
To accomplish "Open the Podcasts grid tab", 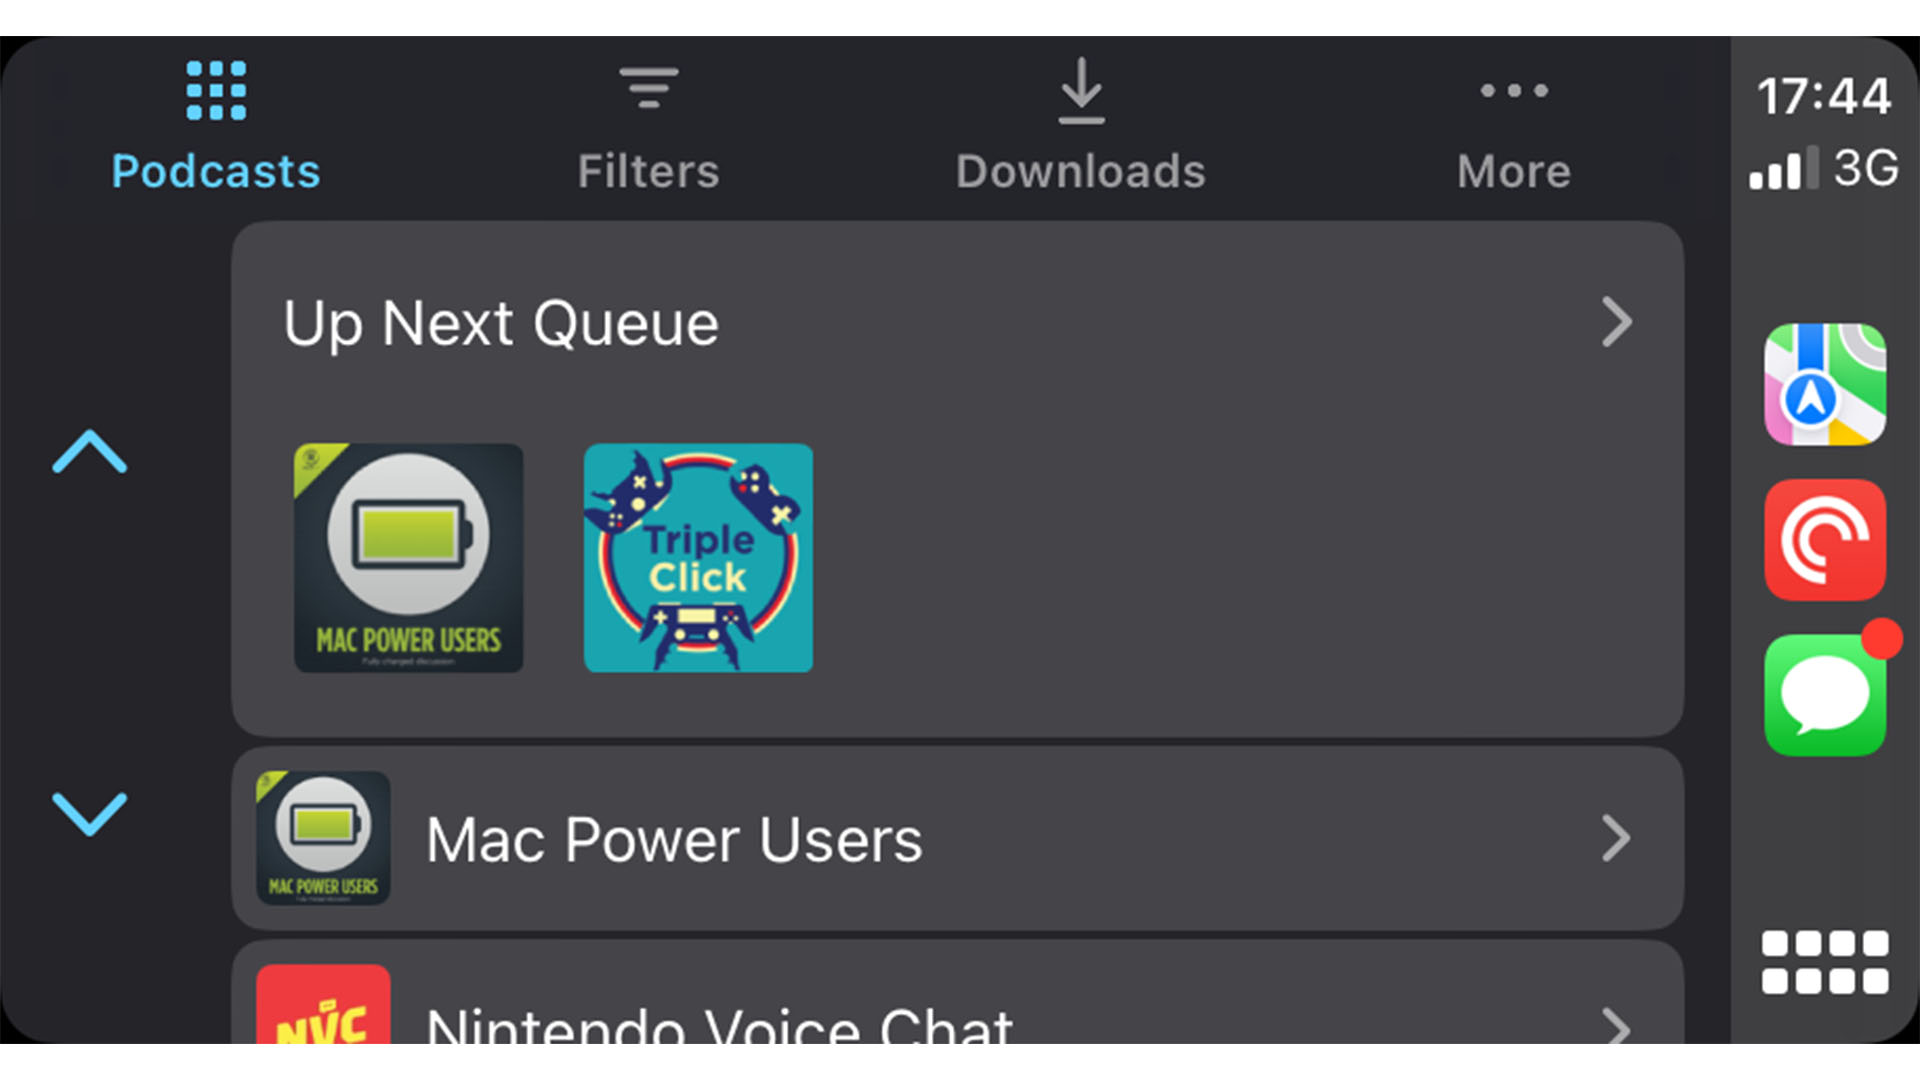I will (216, 126).
